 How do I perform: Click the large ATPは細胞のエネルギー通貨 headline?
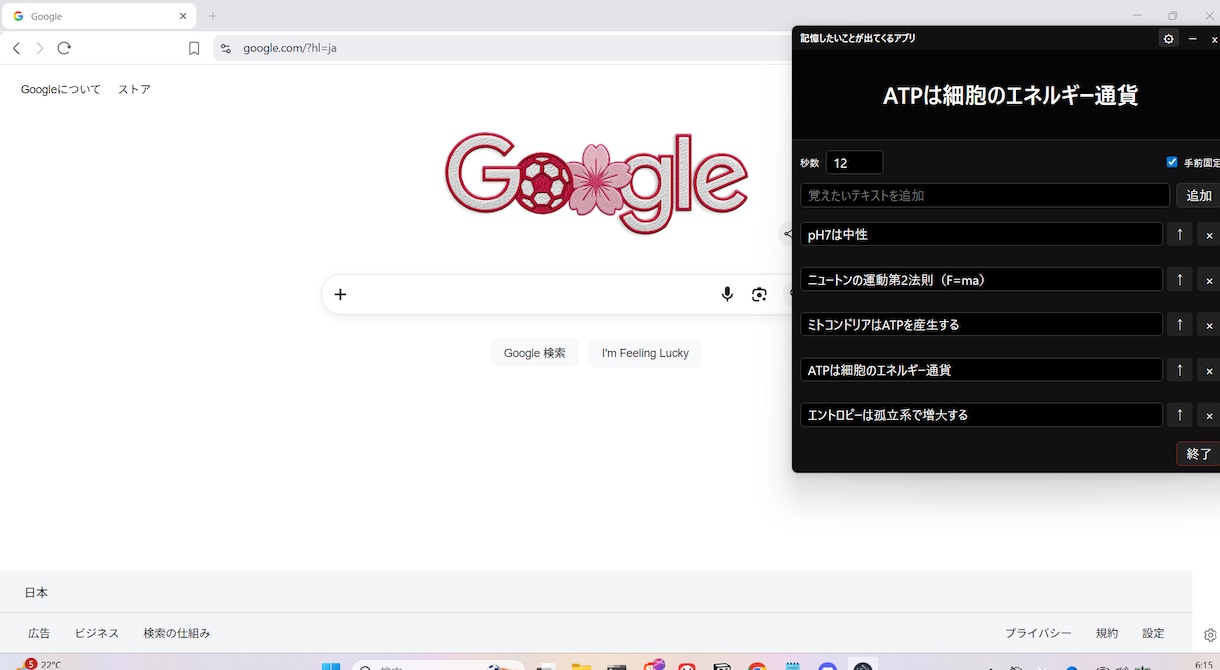tap(1010, 95)
